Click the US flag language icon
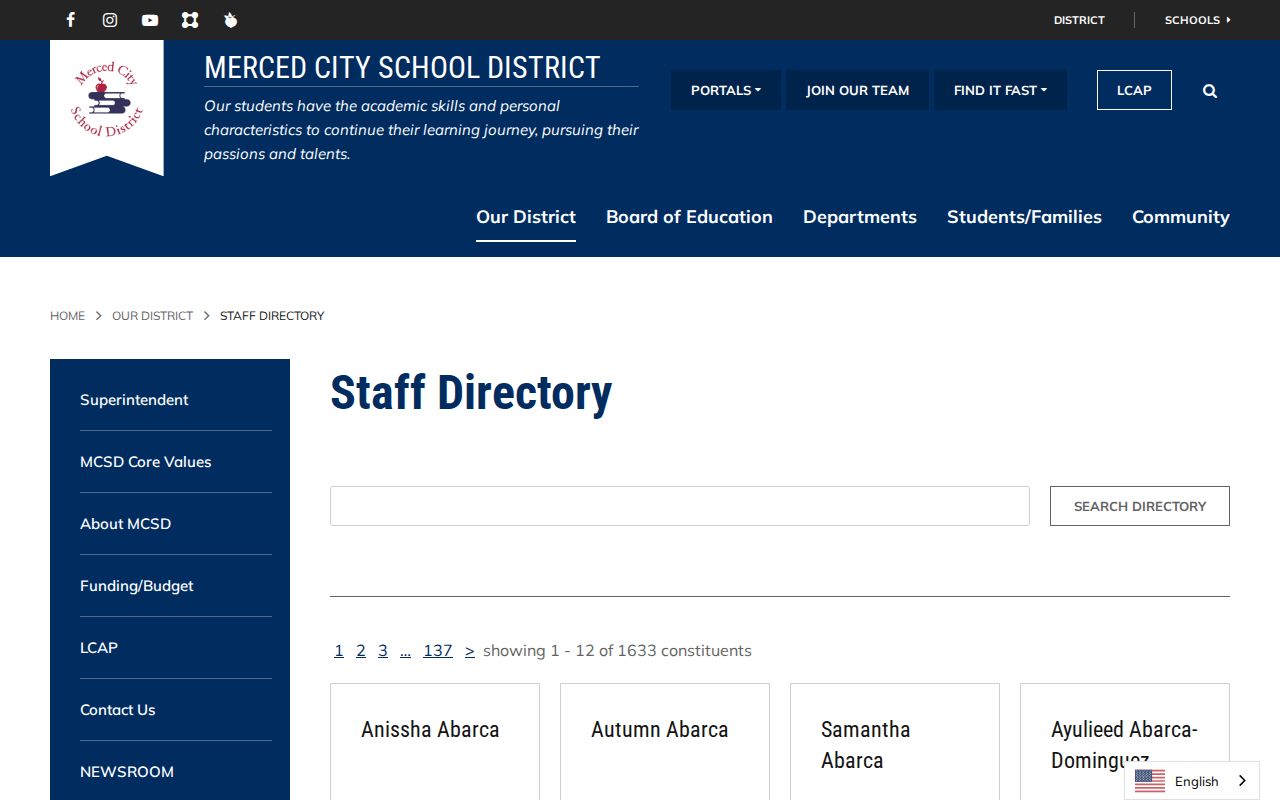The image size is (1280, 800). pyautogui.click(x=1150, y=781)
